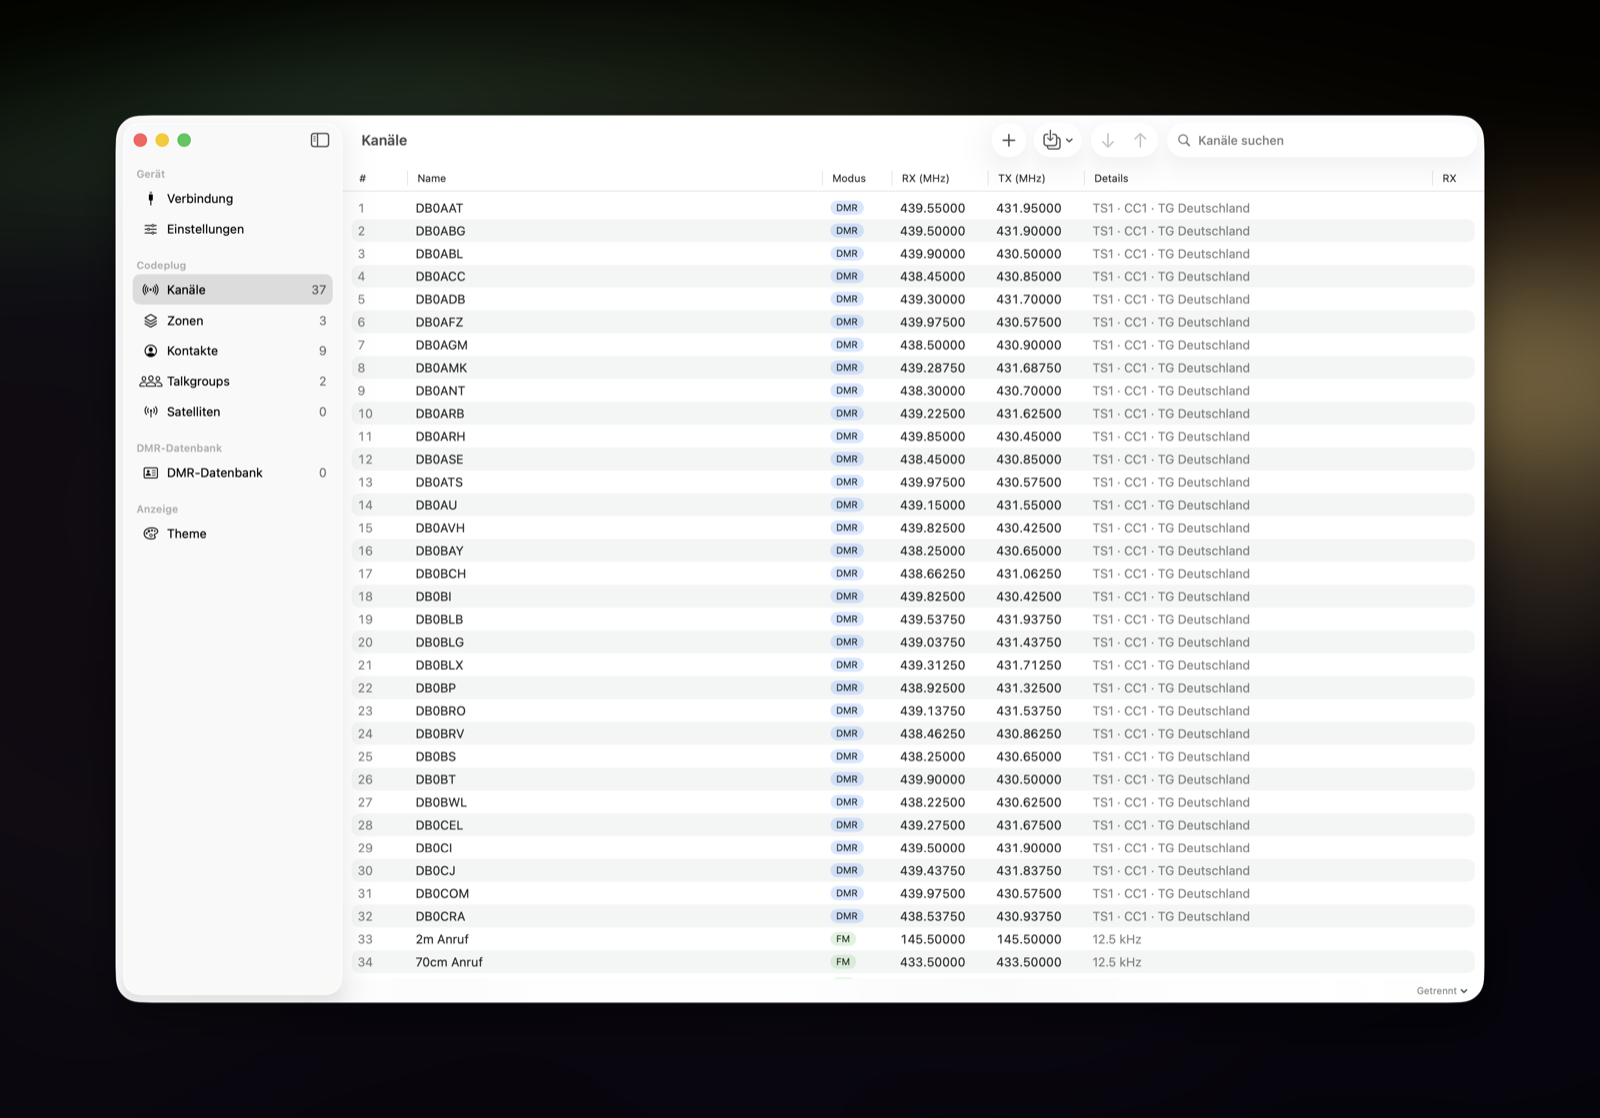Open the Satelliten section
The height and width of the screenshot is (1118, 1600).
pos(232,412)
